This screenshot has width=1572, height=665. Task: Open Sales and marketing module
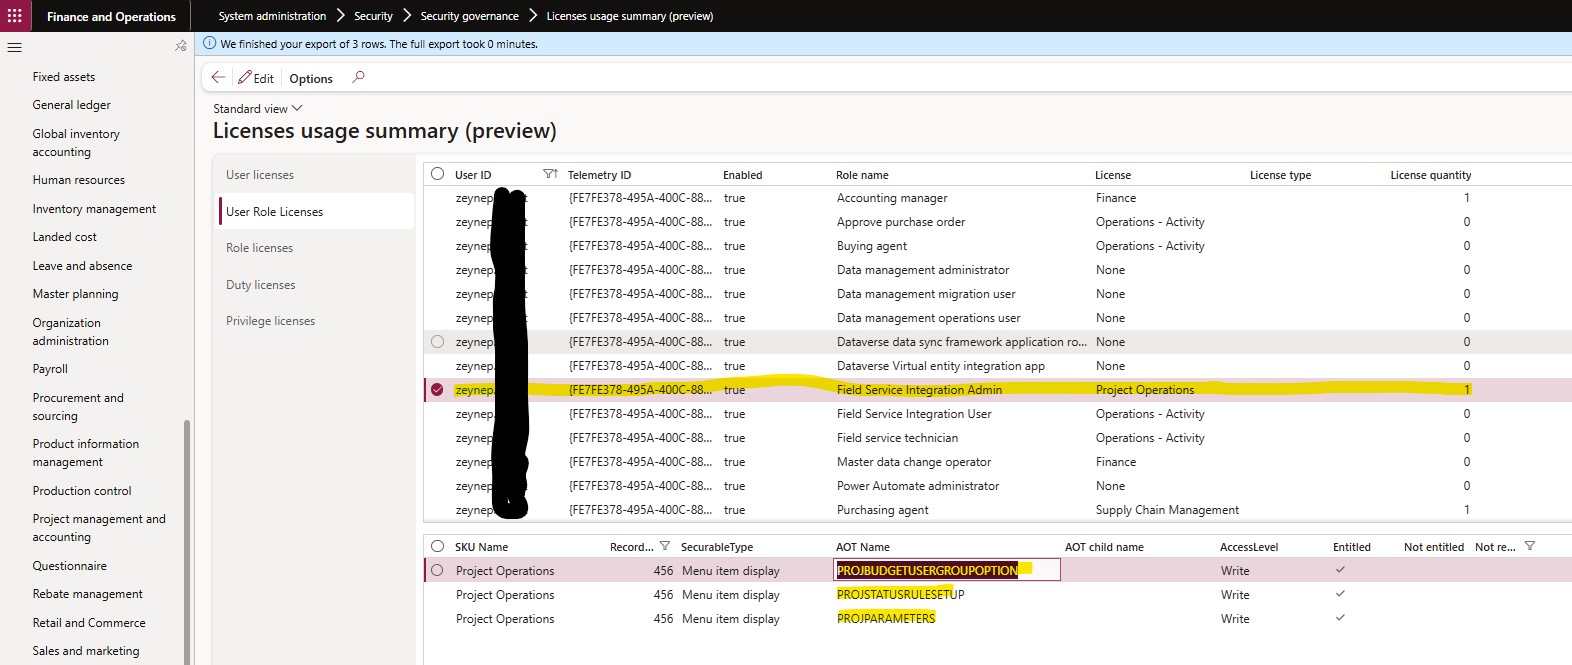coord(86,651)
